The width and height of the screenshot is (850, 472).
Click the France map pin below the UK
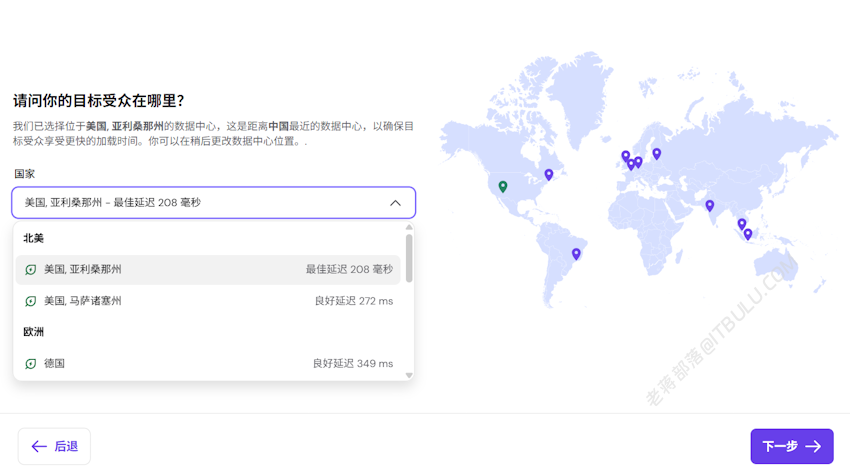[631, 164]
